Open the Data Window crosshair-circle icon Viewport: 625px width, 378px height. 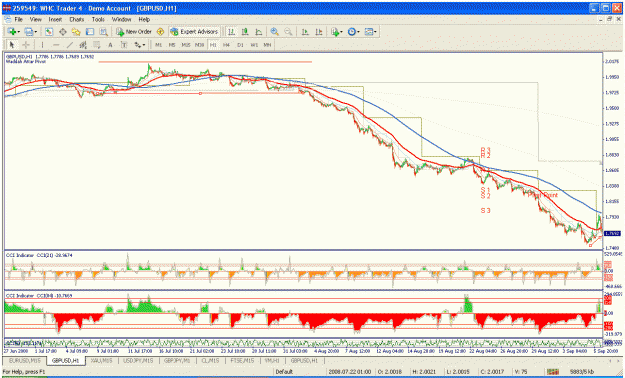pos(63,32)
